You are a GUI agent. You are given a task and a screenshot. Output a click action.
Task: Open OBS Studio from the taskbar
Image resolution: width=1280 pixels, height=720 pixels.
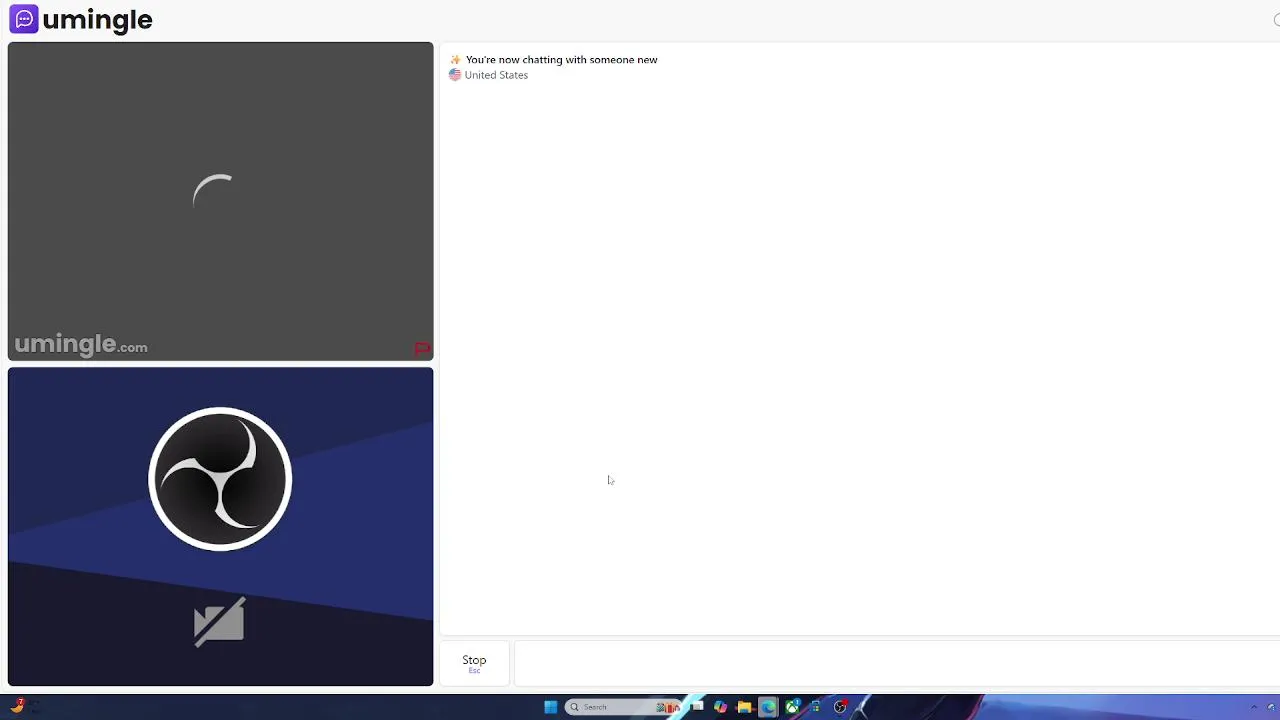point(841,707)
